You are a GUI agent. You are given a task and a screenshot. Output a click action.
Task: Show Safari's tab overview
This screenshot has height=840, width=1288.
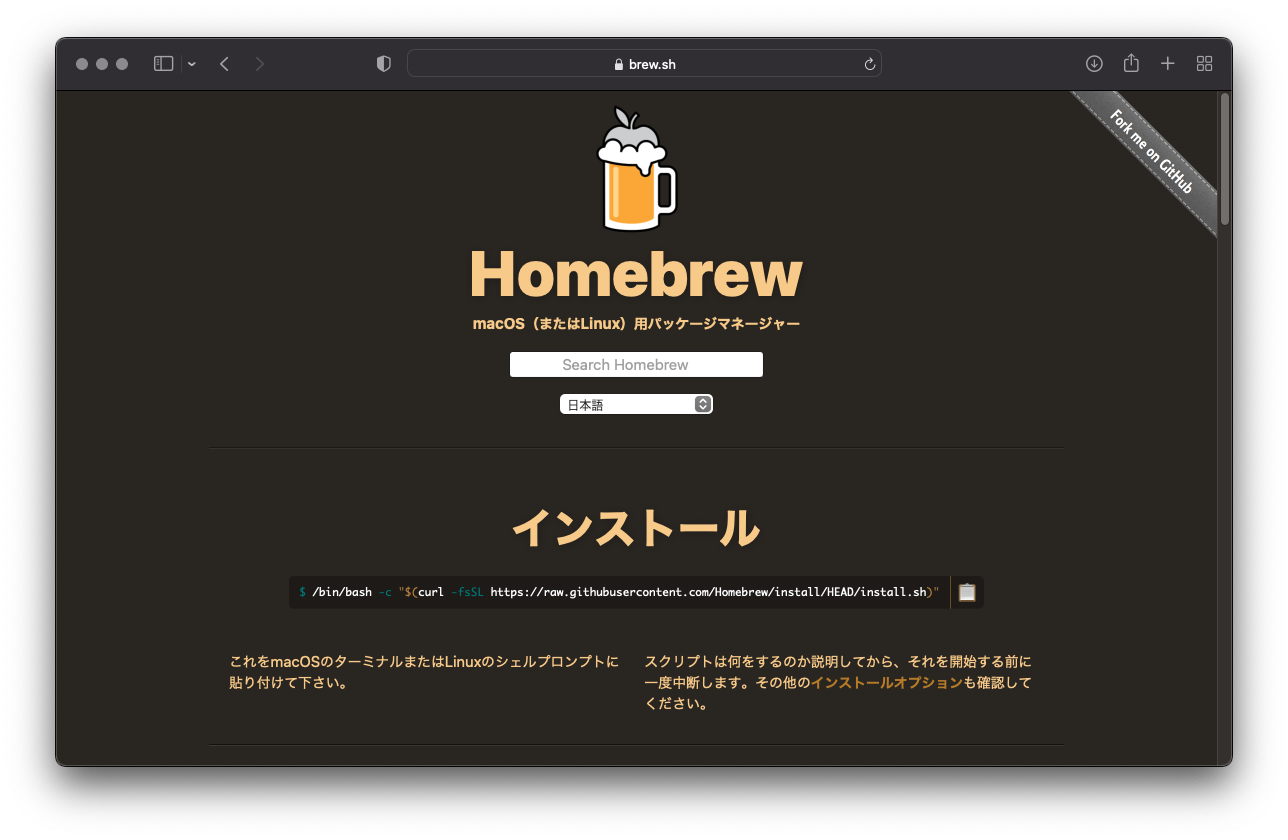[x=1204, y=63]
